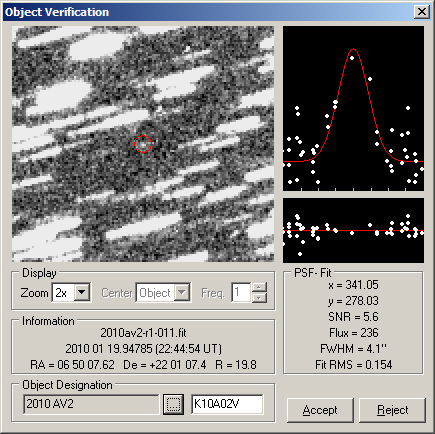Image resolution: width=435 pixels, height=434 pixels.
Task: Increase the Freq. value with up arrow
Action: [x=259, y=288]
